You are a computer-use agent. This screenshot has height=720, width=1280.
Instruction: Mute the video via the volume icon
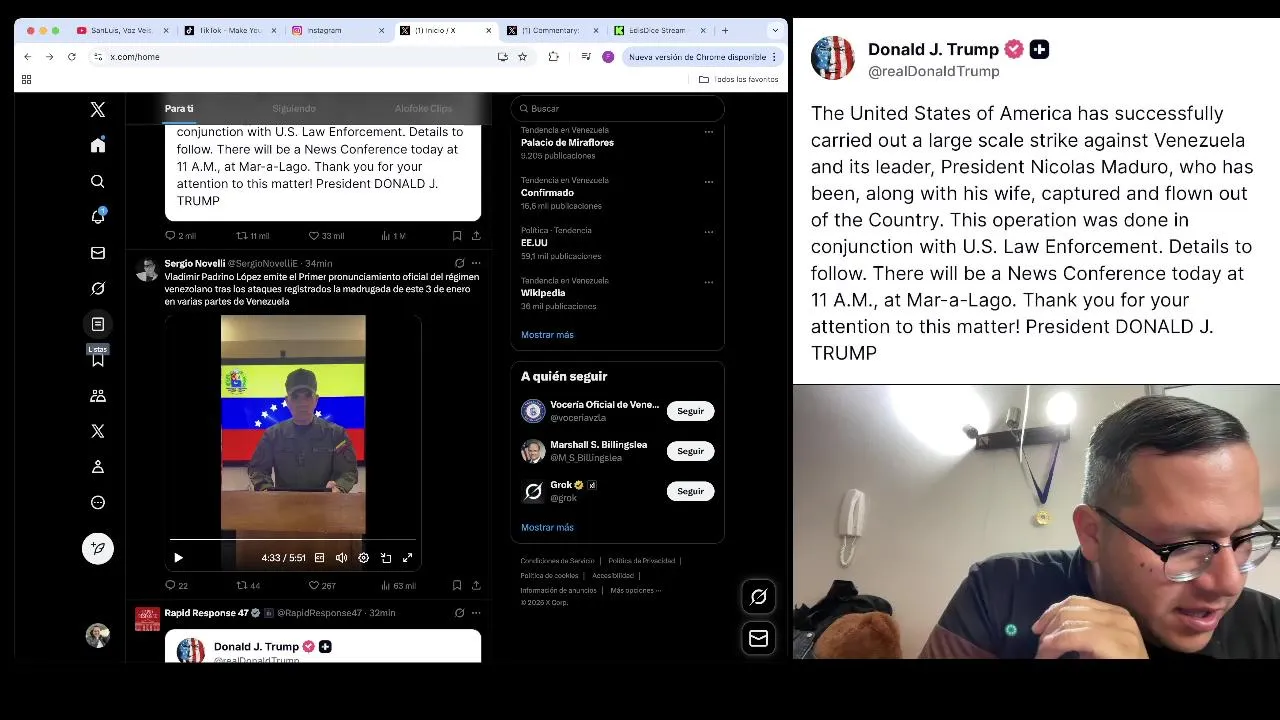coord(341,558)
